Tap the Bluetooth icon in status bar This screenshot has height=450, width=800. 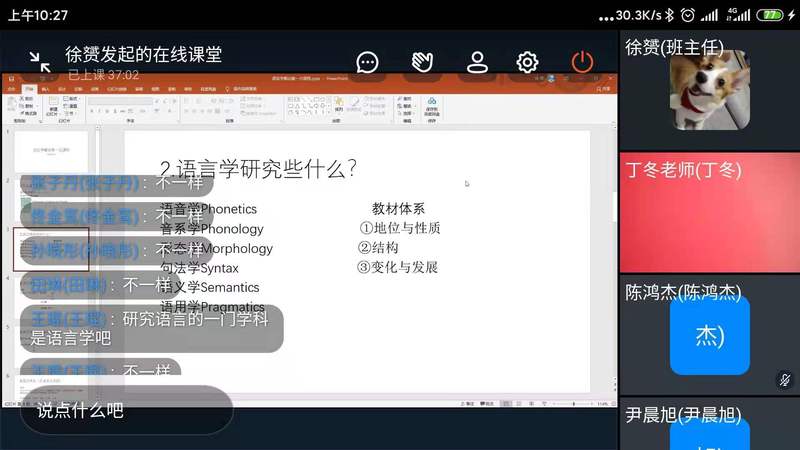coord(686,15)
